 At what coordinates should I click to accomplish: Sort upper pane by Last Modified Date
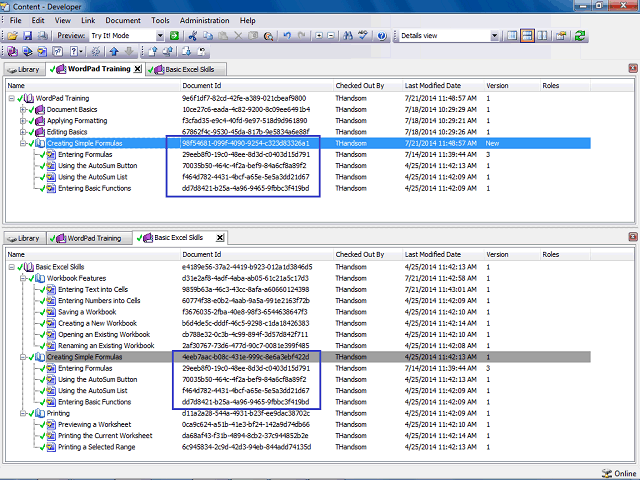click(x=444, y=86)
